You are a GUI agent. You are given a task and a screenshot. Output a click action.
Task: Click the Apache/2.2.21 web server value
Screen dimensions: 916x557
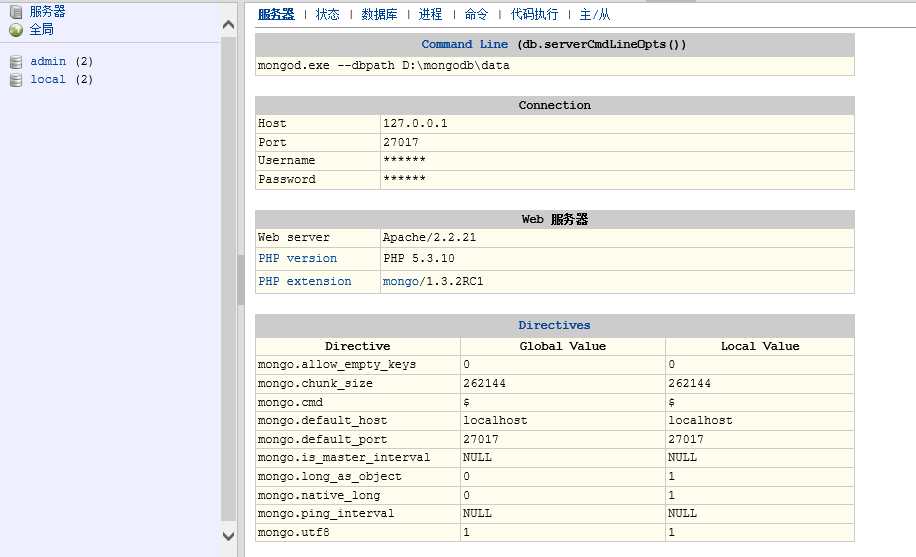pyautogui.click(x=429, y=237)
